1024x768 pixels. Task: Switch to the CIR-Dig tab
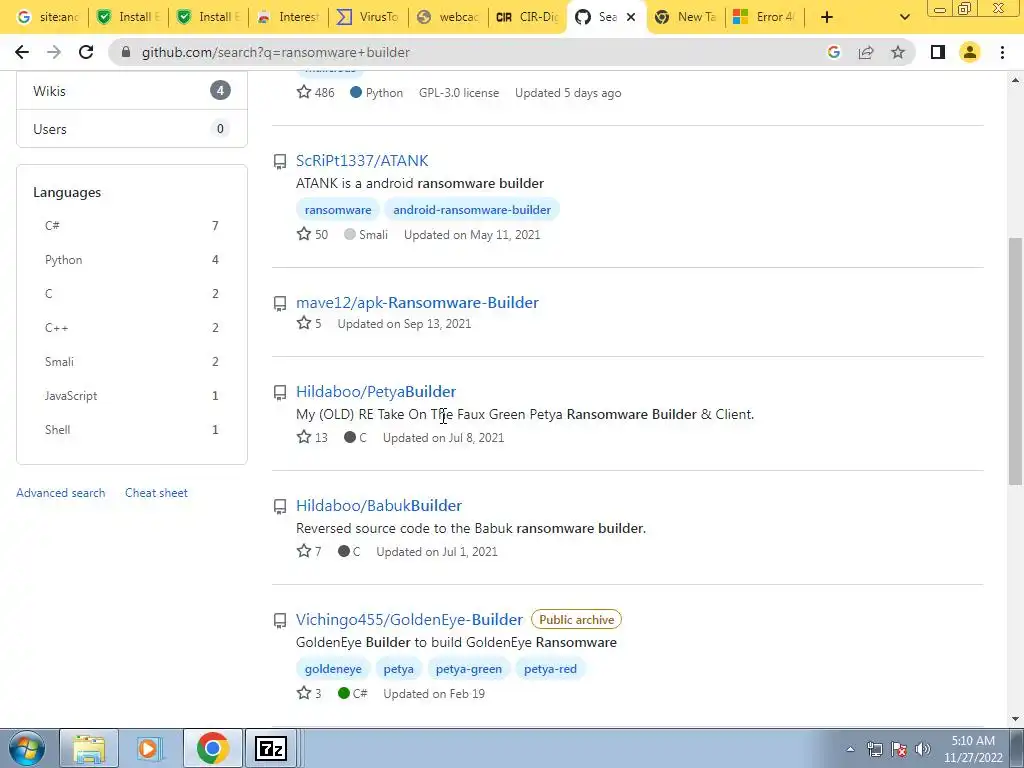527,17
